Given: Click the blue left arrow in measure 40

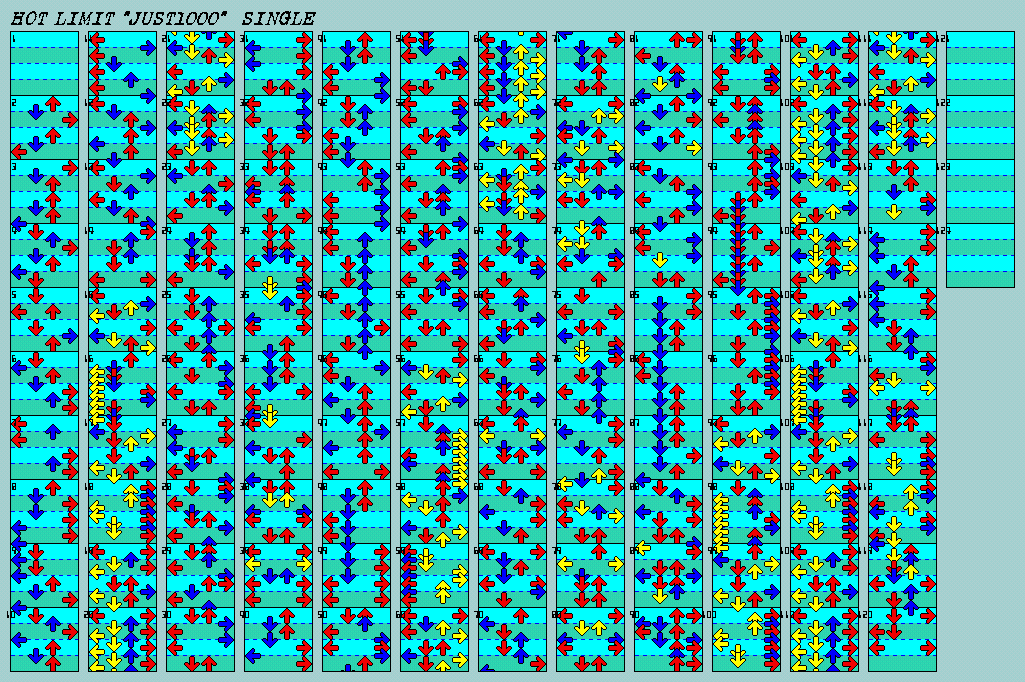Looking at the screenshot, I should click(x=253, y=657).
